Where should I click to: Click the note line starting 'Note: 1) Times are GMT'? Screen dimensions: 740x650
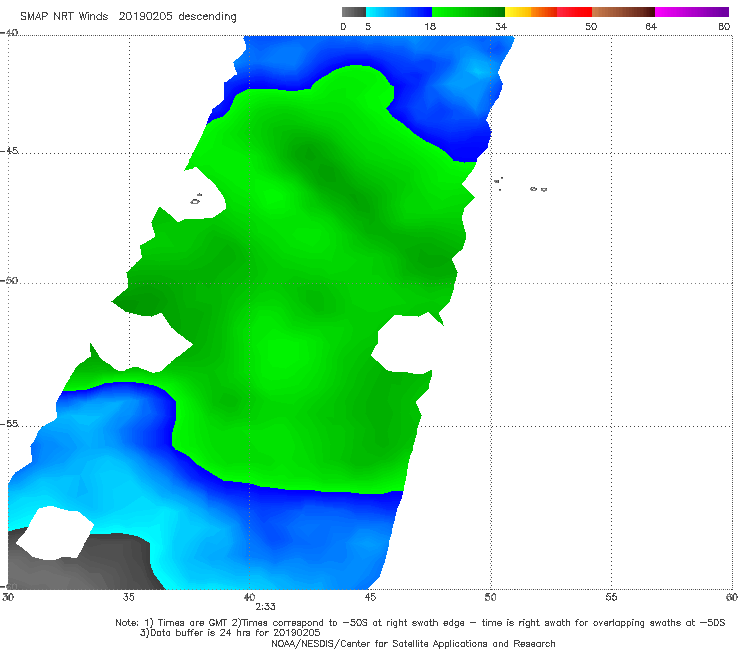point(420,623)
